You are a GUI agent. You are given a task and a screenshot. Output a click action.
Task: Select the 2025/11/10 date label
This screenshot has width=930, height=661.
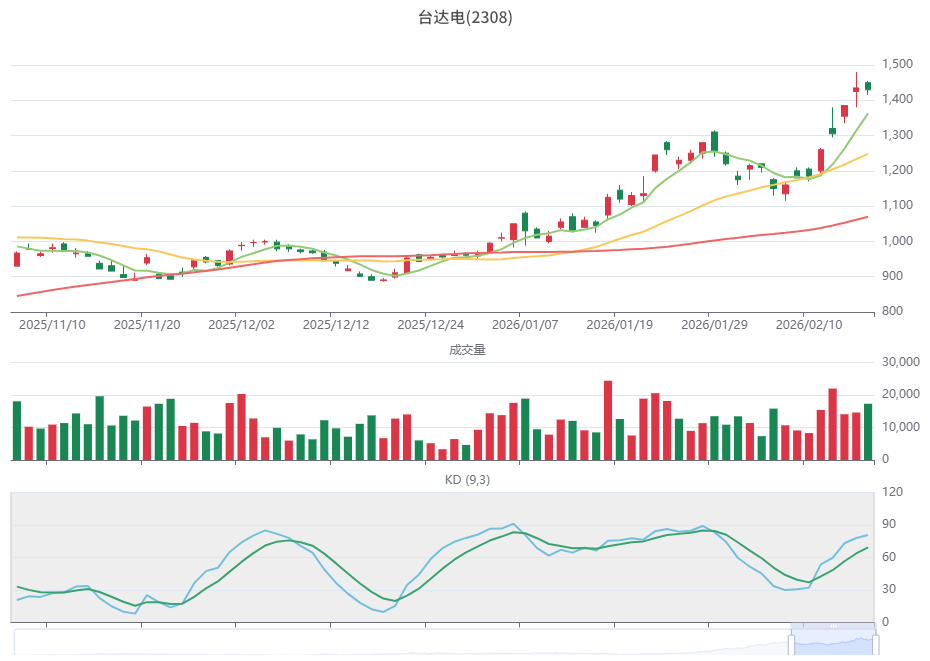[52, 325]
